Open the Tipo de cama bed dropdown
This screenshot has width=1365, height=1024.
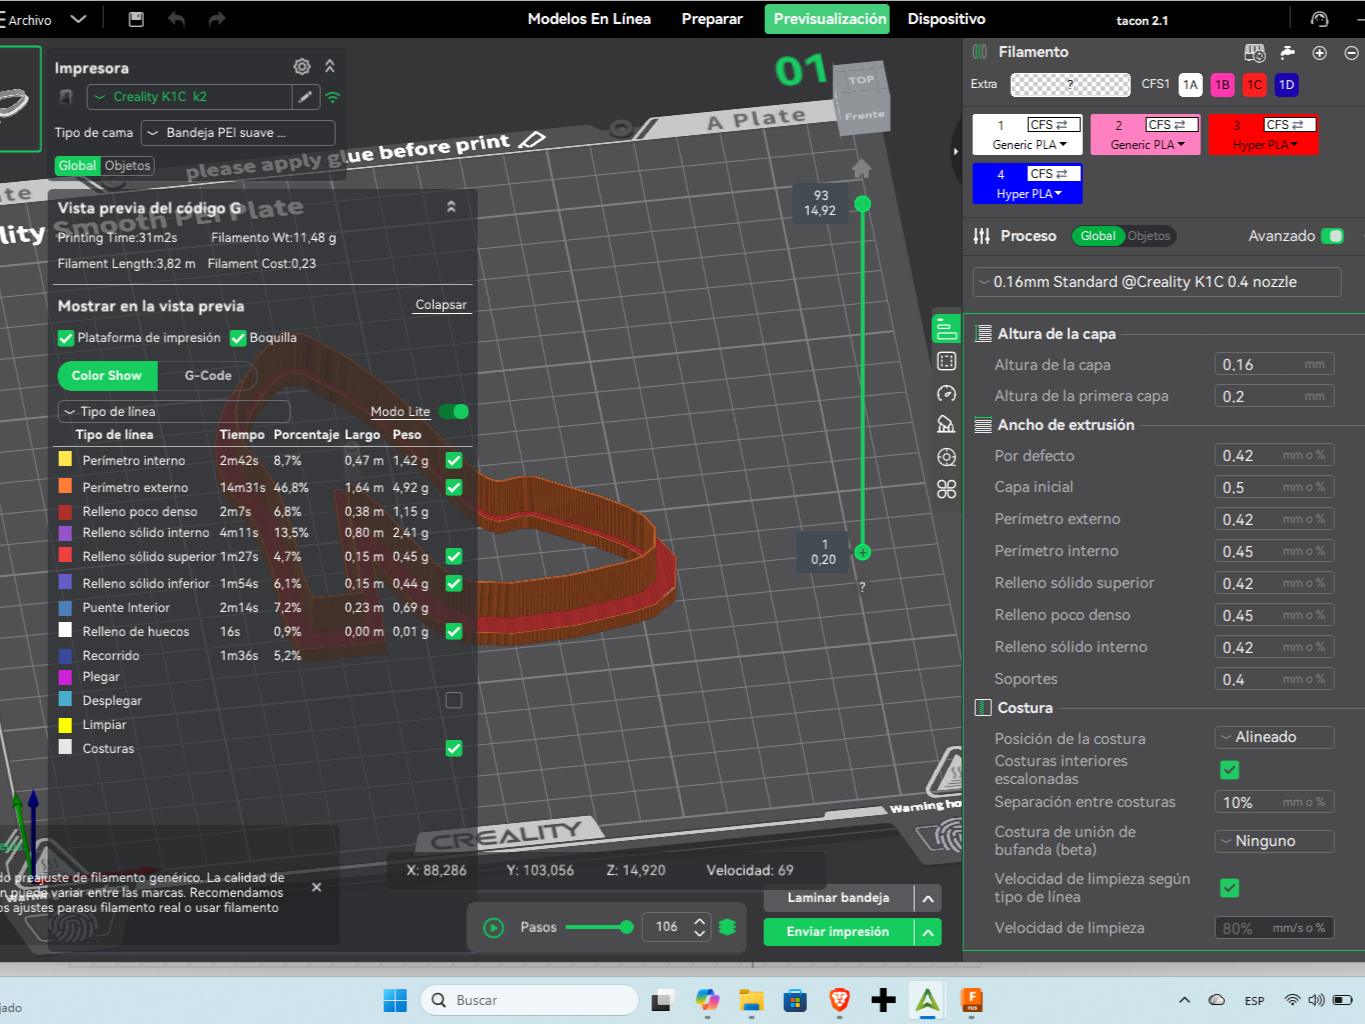[x=238, y=133]
